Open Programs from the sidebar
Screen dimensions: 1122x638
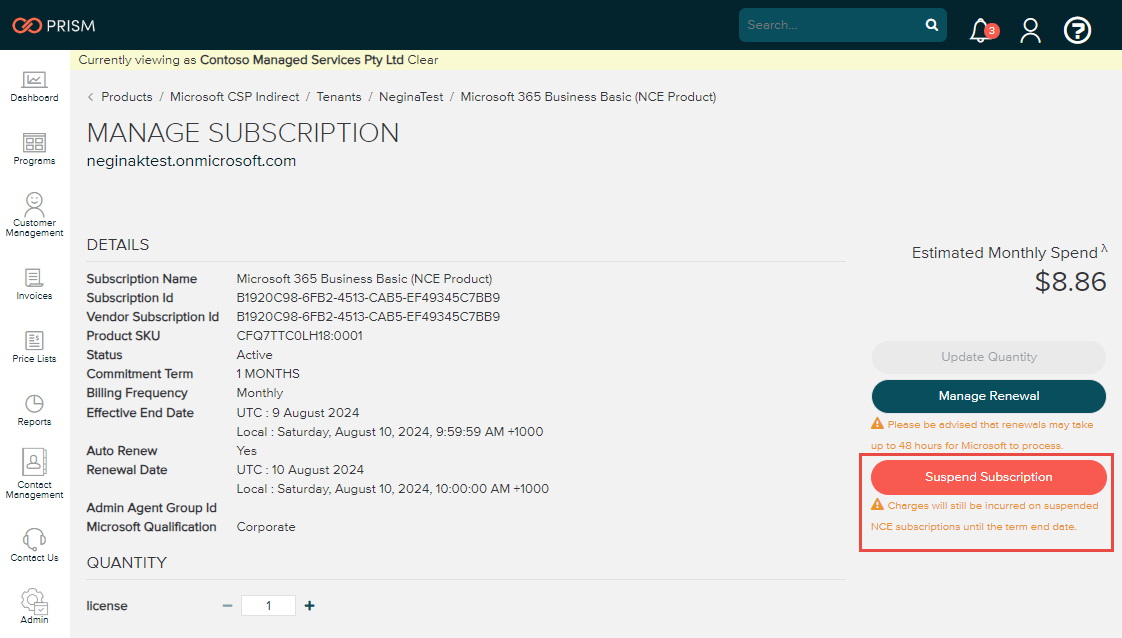pyautogui.click(x=34, y=149)
